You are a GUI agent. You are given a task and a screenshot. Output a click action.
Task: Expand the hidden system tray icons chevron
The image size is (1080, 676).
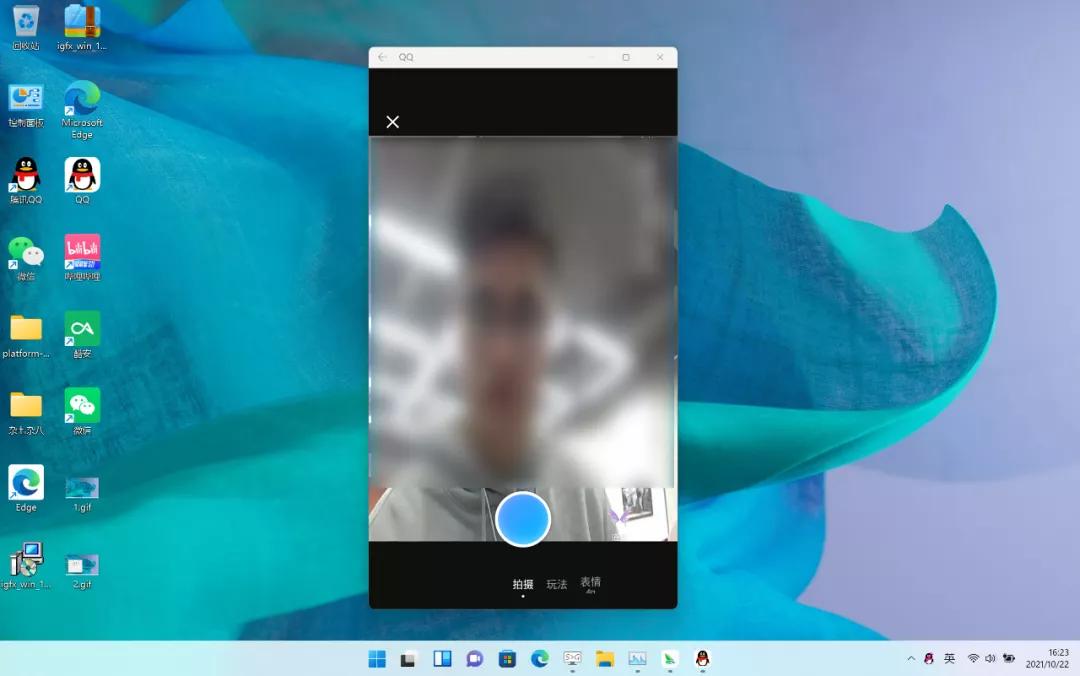point(911,659)
